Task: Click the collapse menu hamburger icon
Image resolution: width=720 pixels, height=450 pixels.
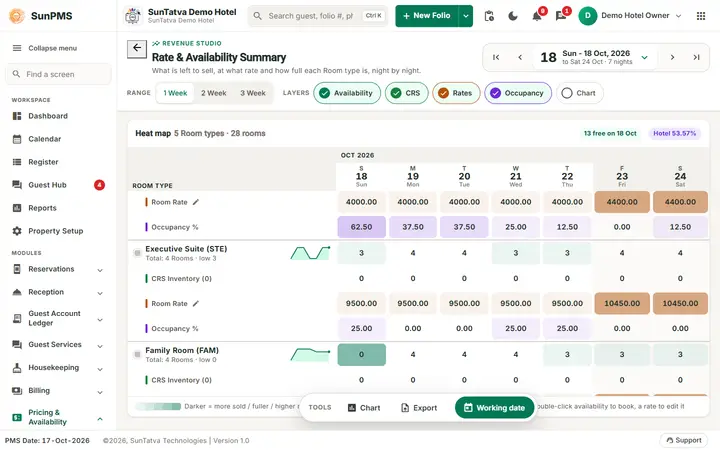Action: [17, 48]
